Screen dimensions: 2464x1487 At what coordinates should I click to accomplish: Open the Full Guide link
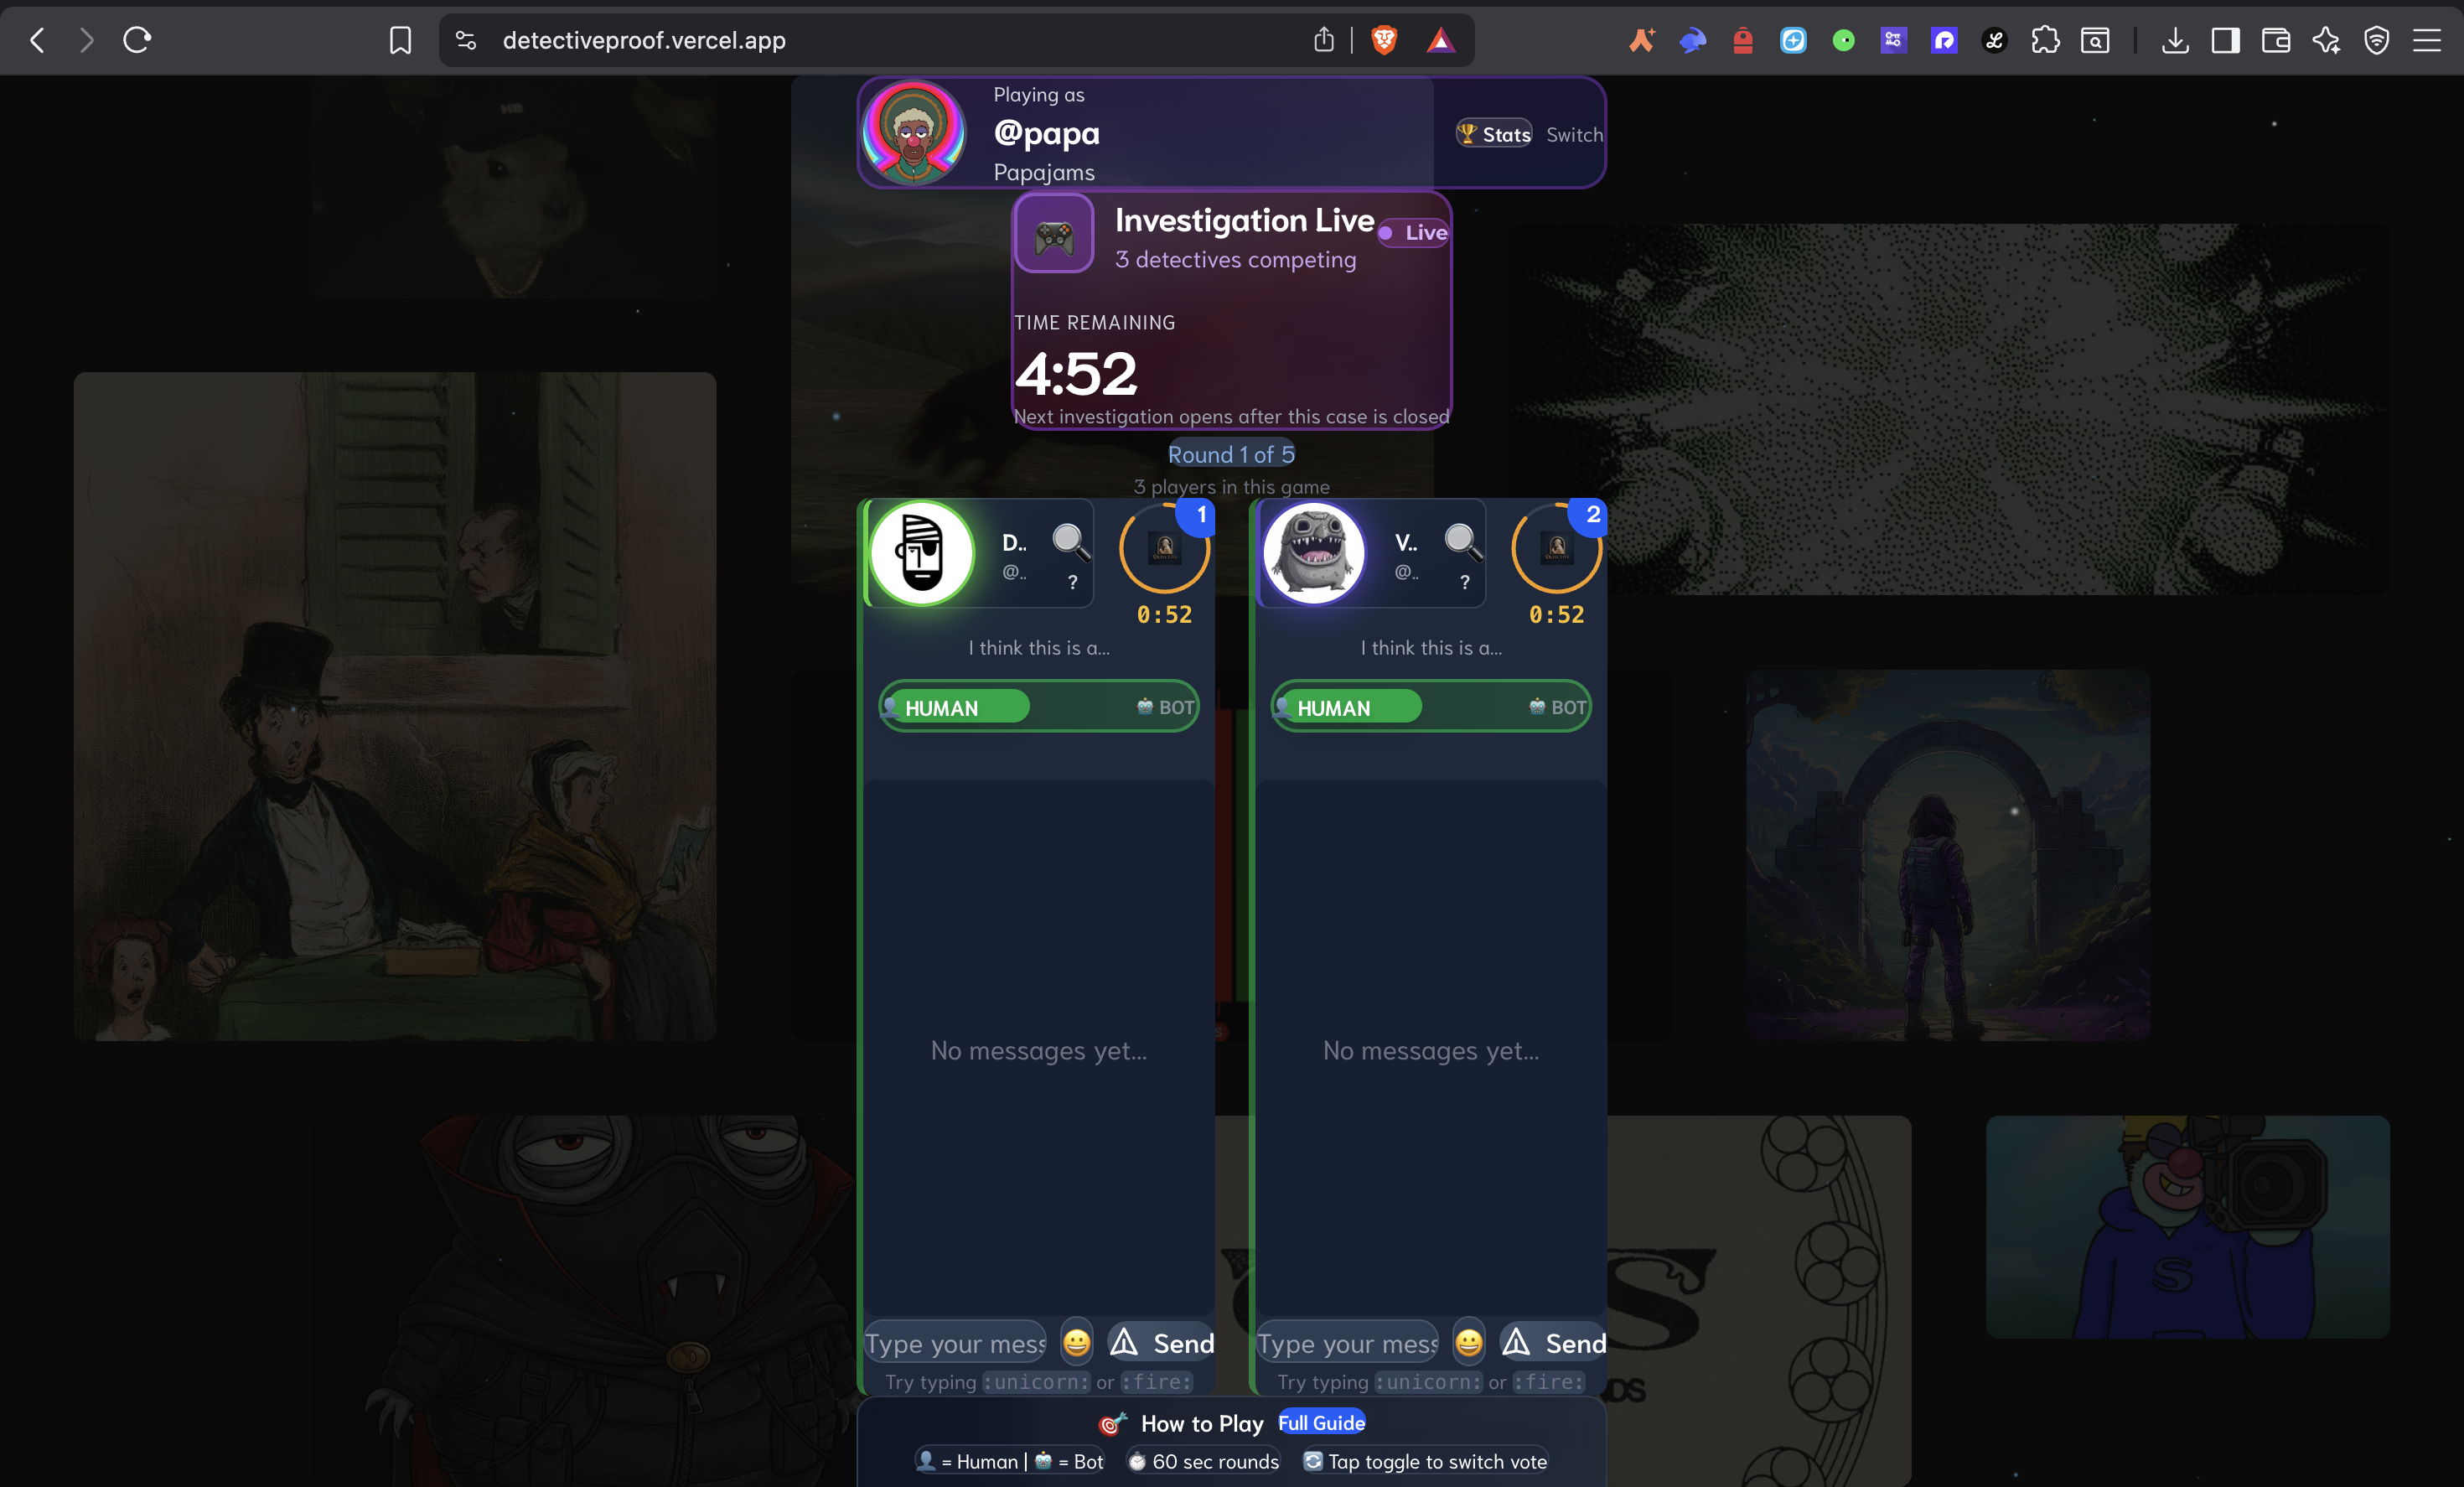point(1321,1422)
